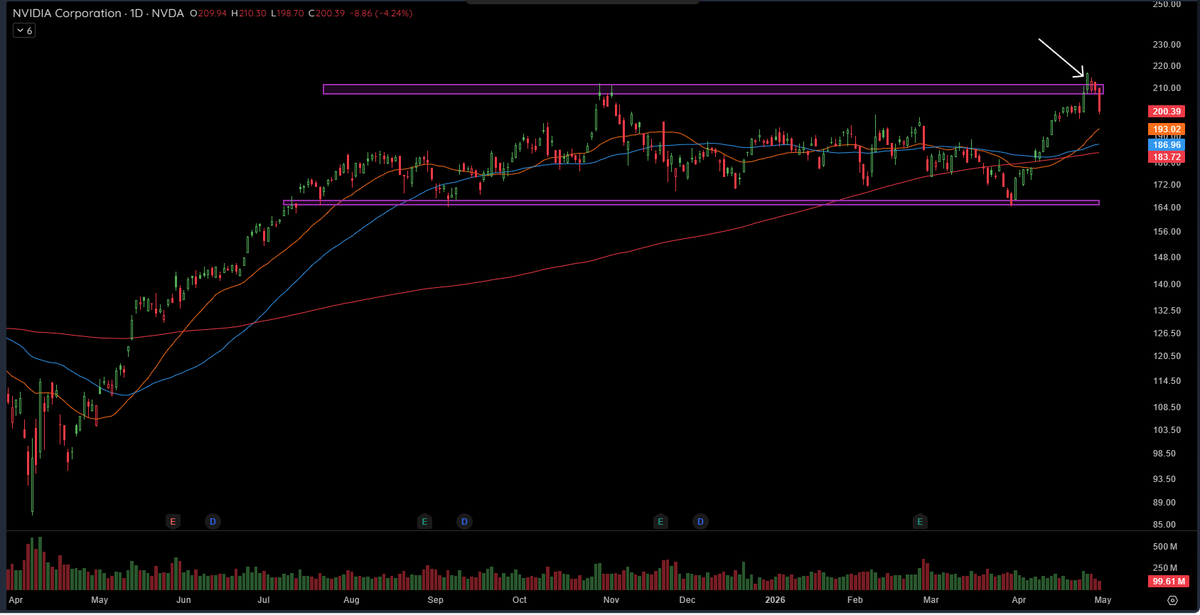Open the green earnings E marker in late August
Screen dimensions: 1200x615
[424, 521]
